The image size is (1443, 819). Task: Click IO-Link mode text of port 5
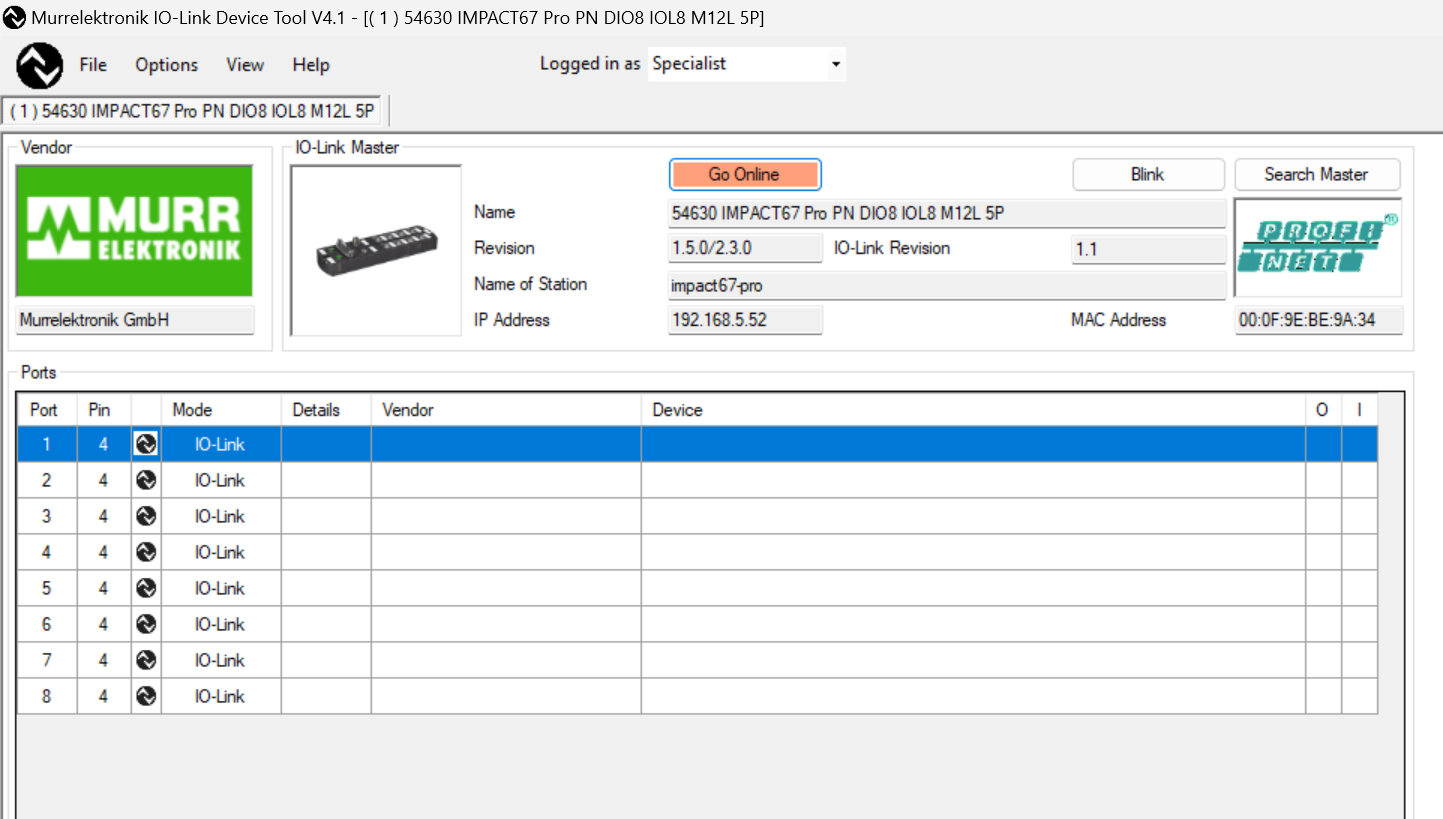point(220,588)
